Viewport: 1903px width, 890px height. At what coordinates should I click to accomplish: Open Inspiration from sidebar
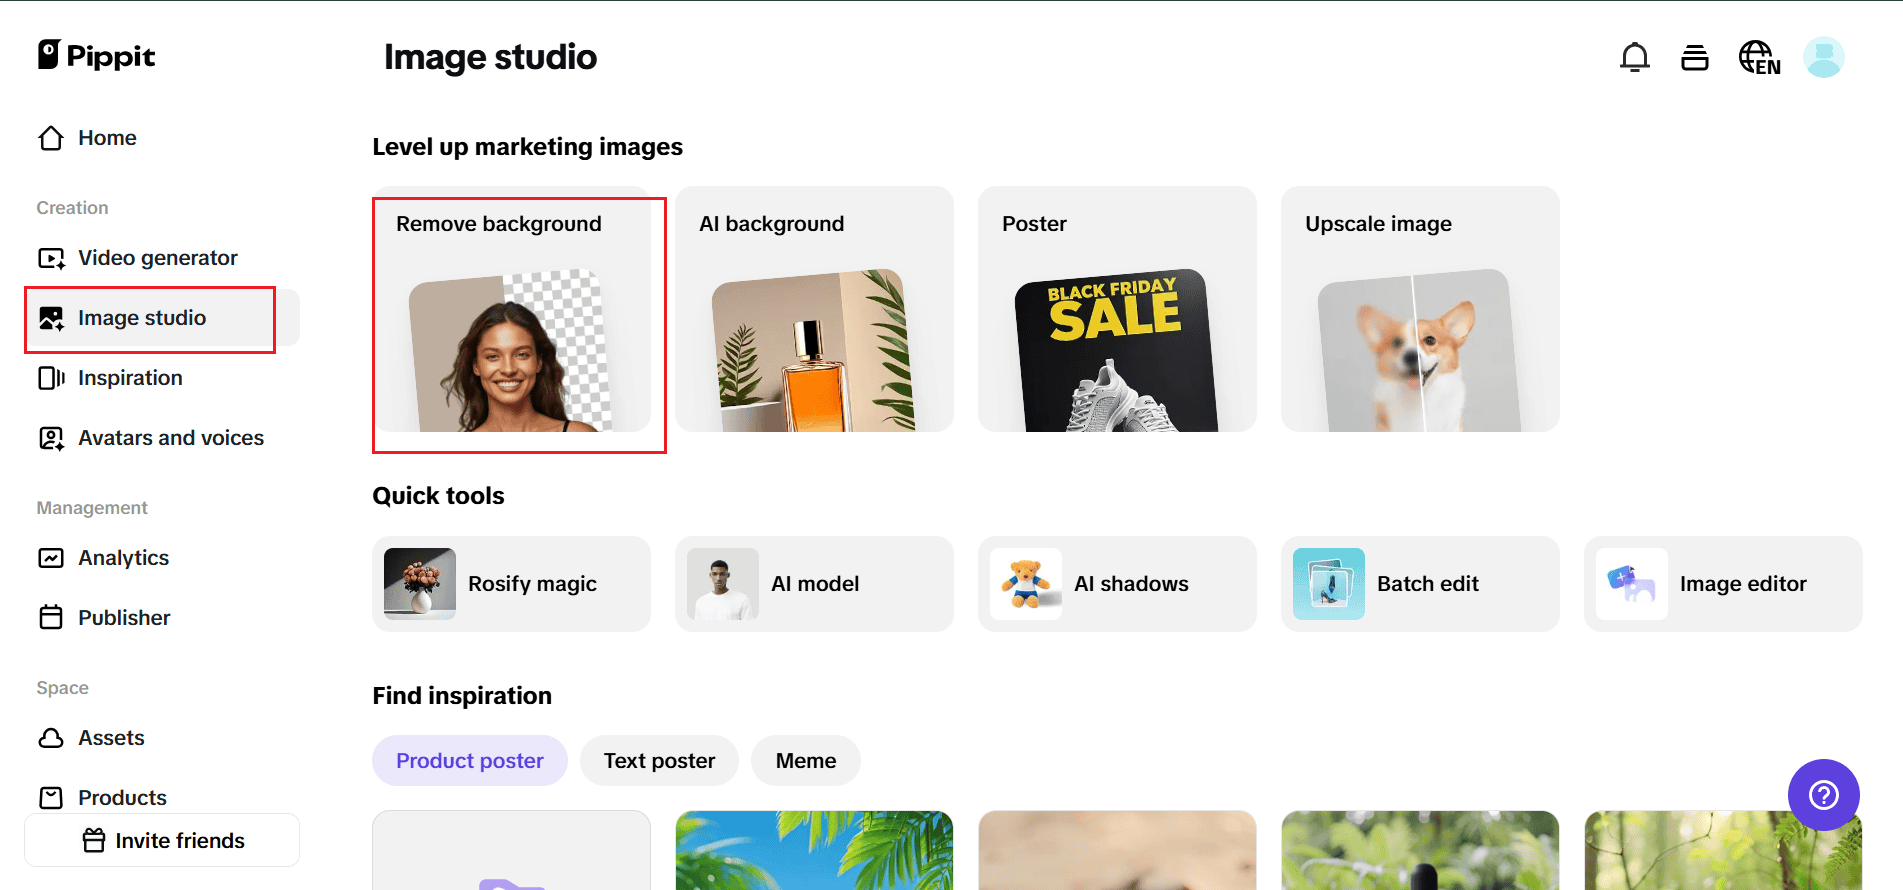coord(162,378)
